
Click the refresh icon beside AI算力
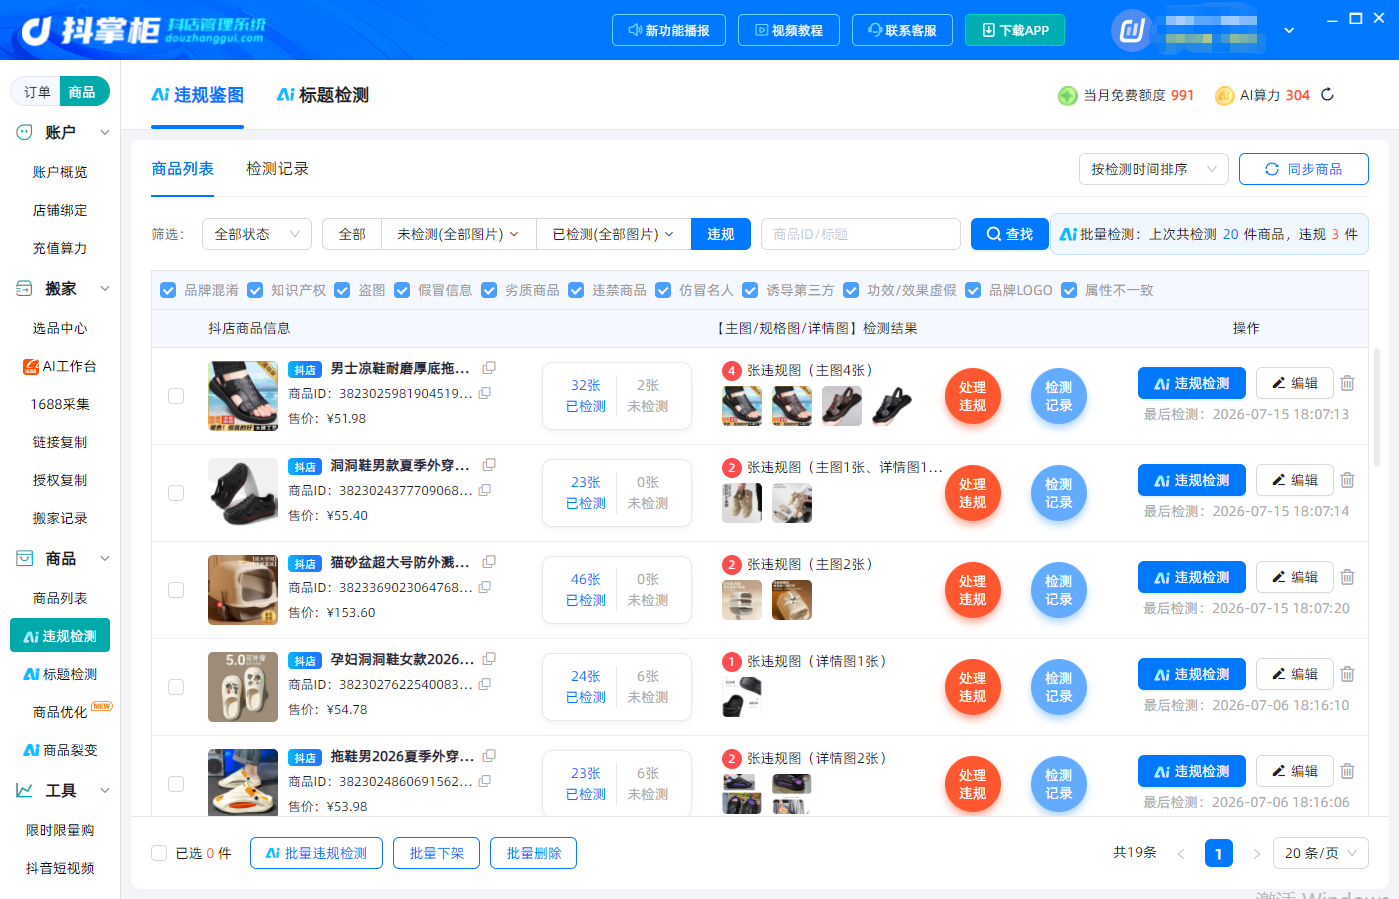tap(1328, 95)
